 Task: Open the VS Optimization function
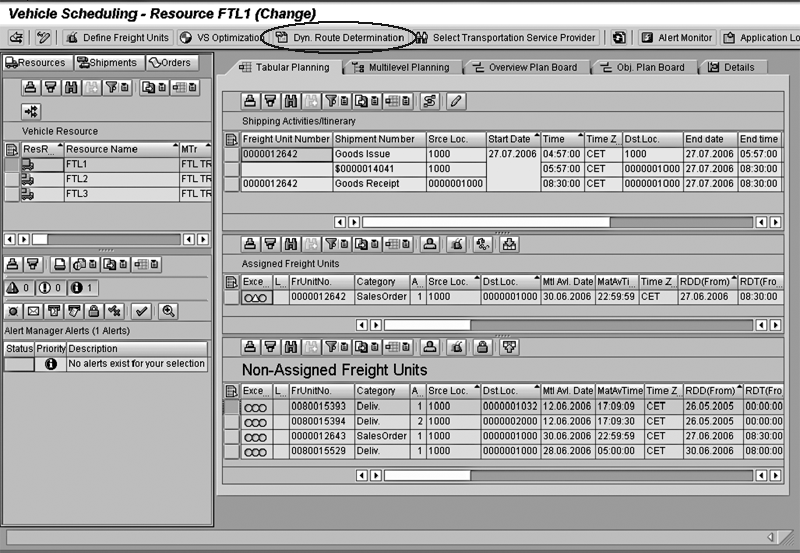point(218,38)
